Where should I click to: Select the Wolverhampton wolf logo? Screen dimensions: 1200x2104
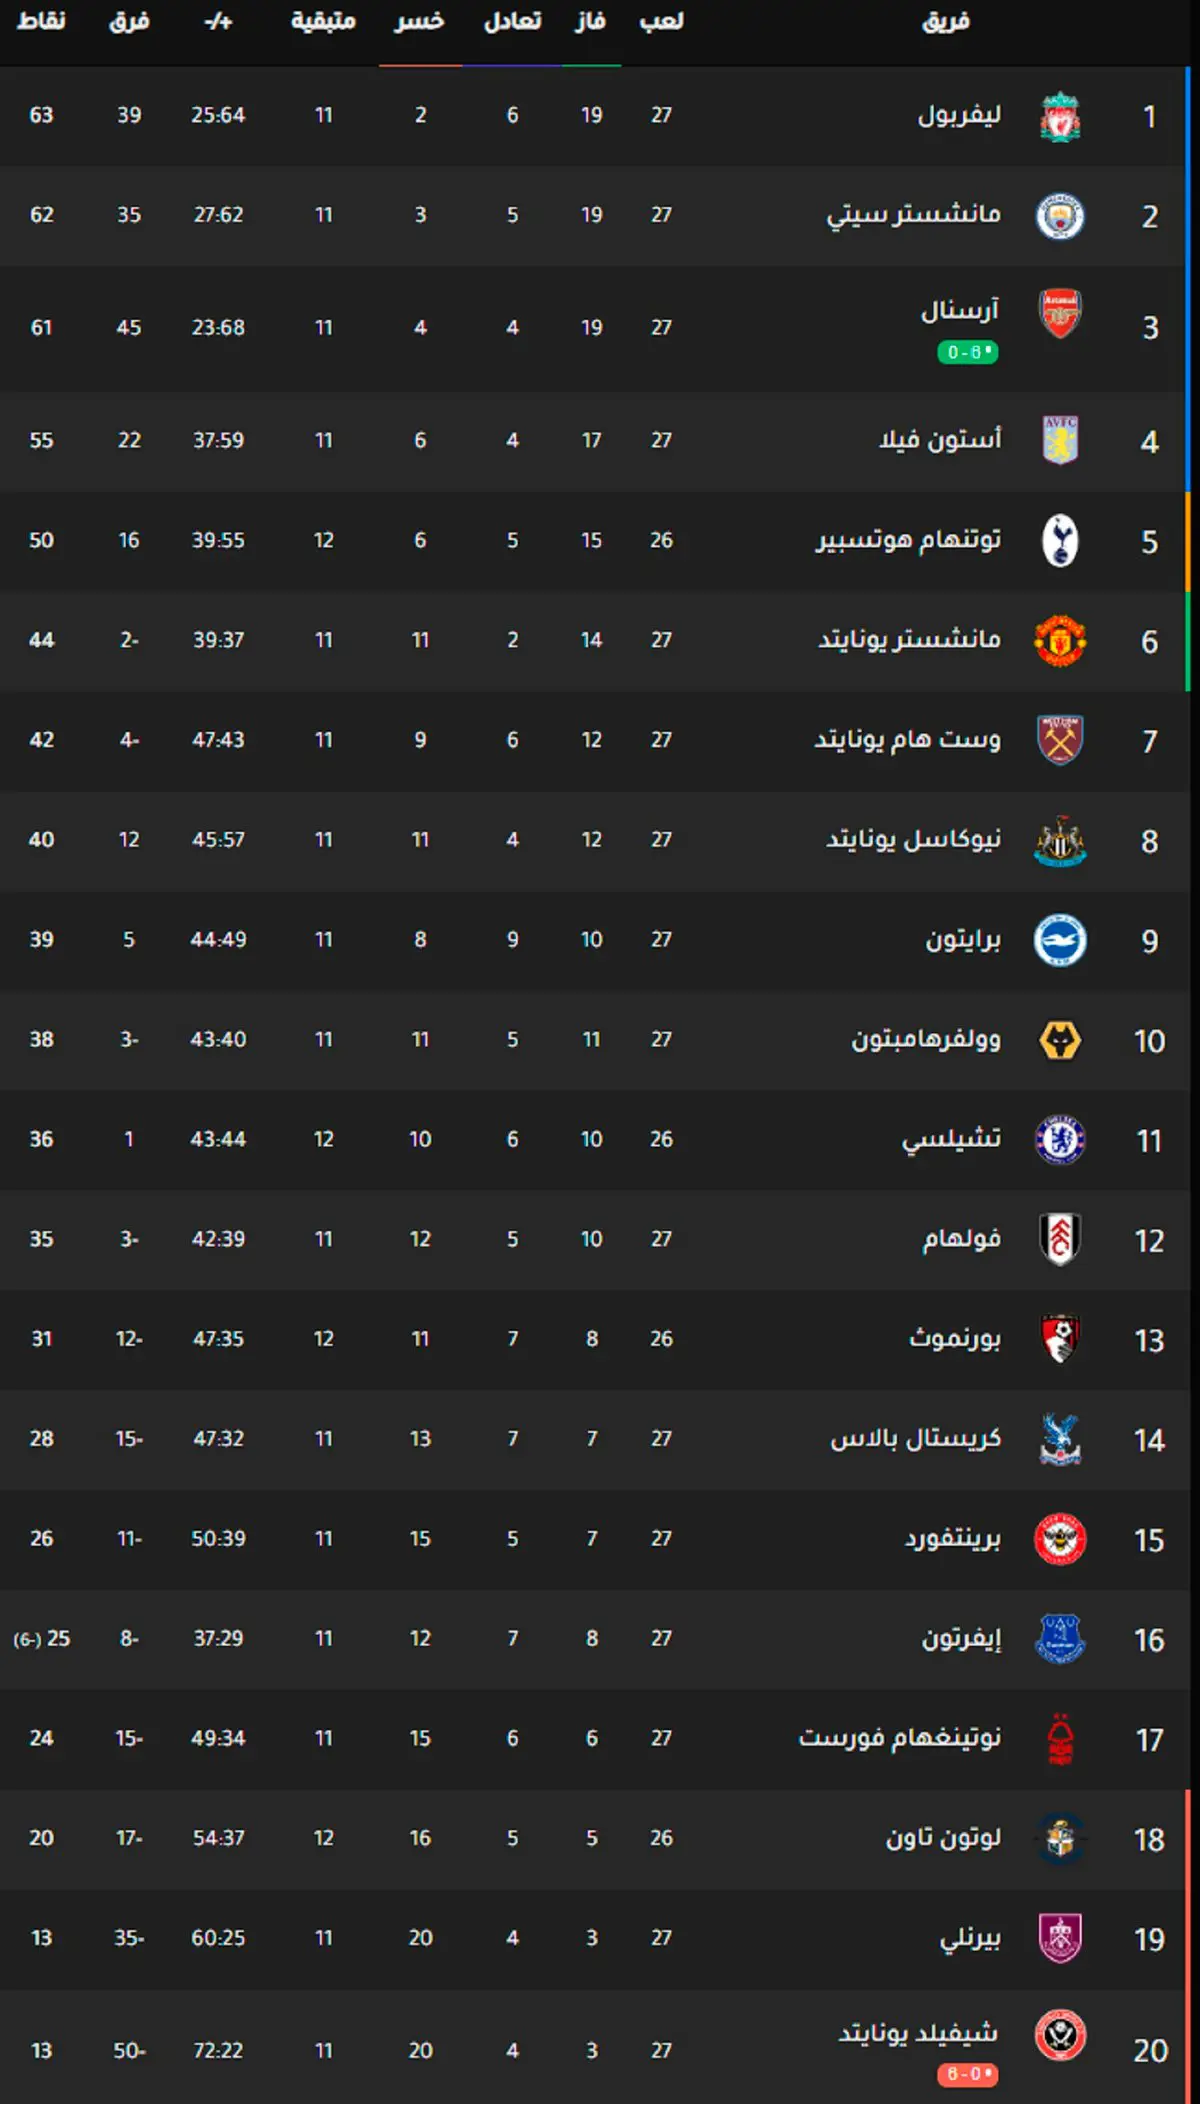pos(1060,1041)
